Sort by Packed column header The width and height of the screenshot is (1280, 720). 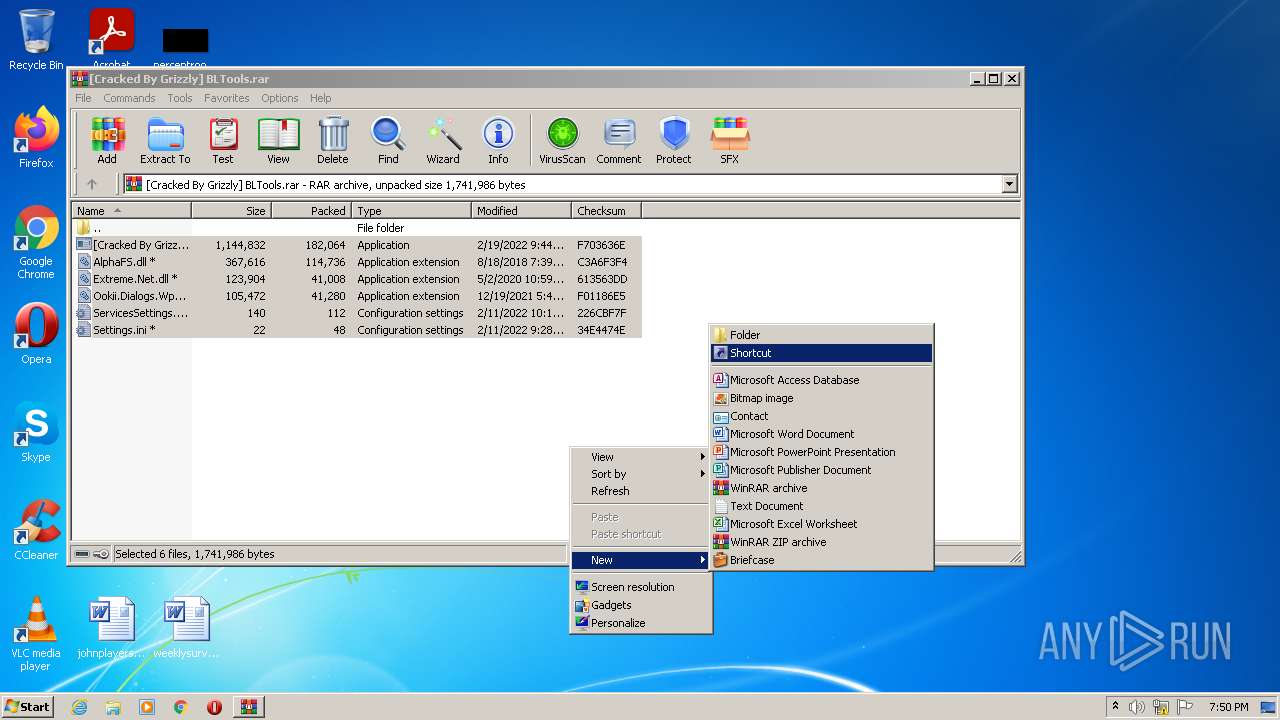pos(311,211)
